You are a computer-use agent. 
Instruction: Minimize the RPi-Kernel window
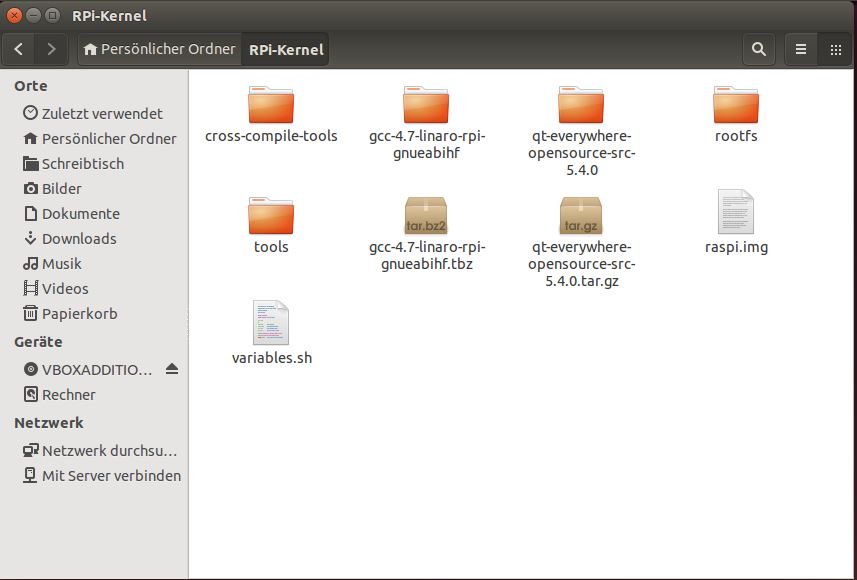coord(33,16)
